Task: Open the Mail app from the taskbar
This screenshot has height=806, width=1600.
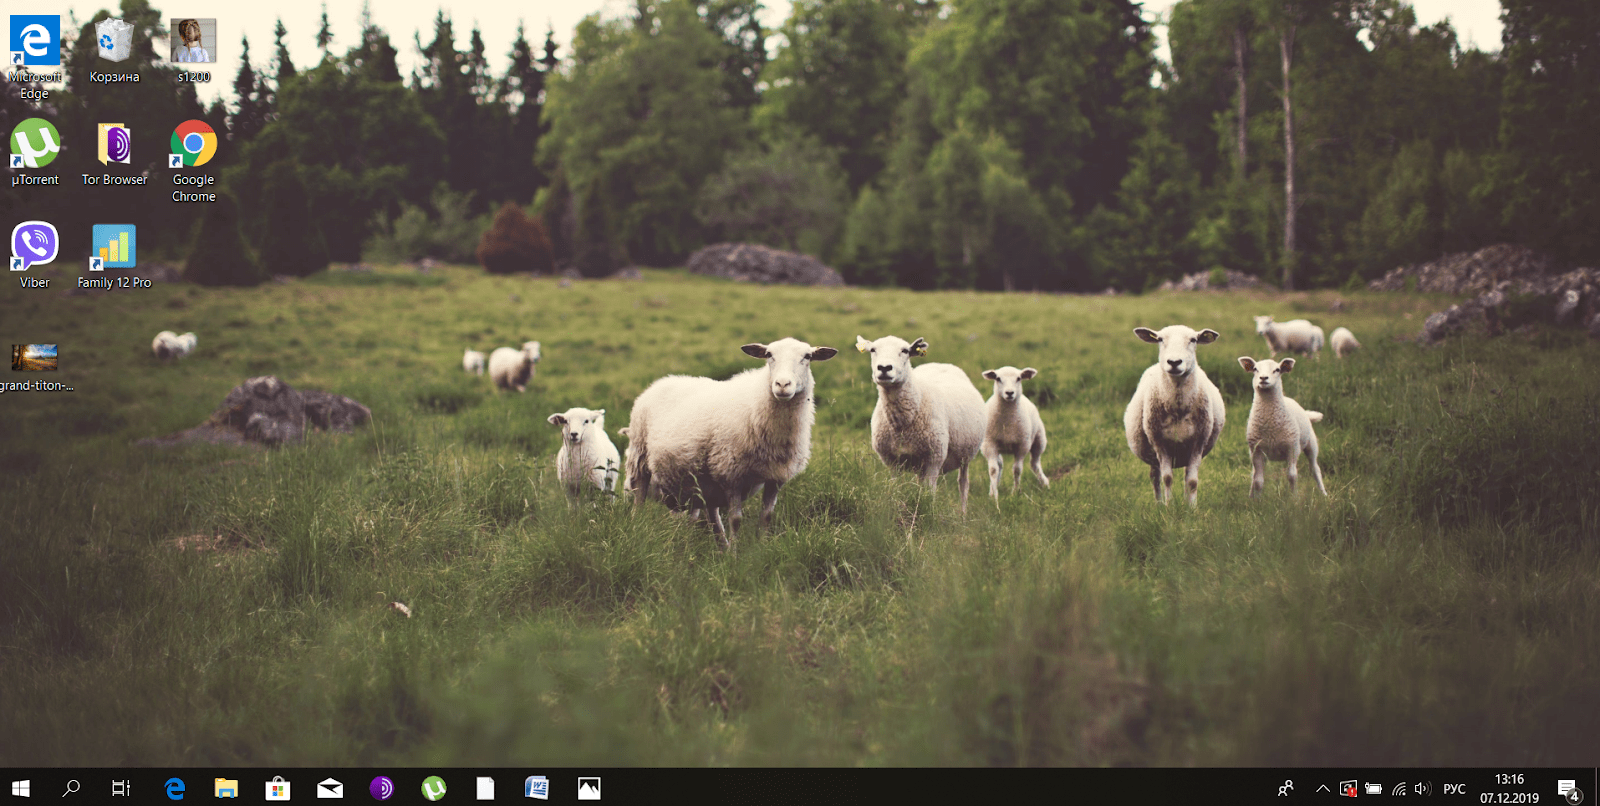Action: click(330, 788)
